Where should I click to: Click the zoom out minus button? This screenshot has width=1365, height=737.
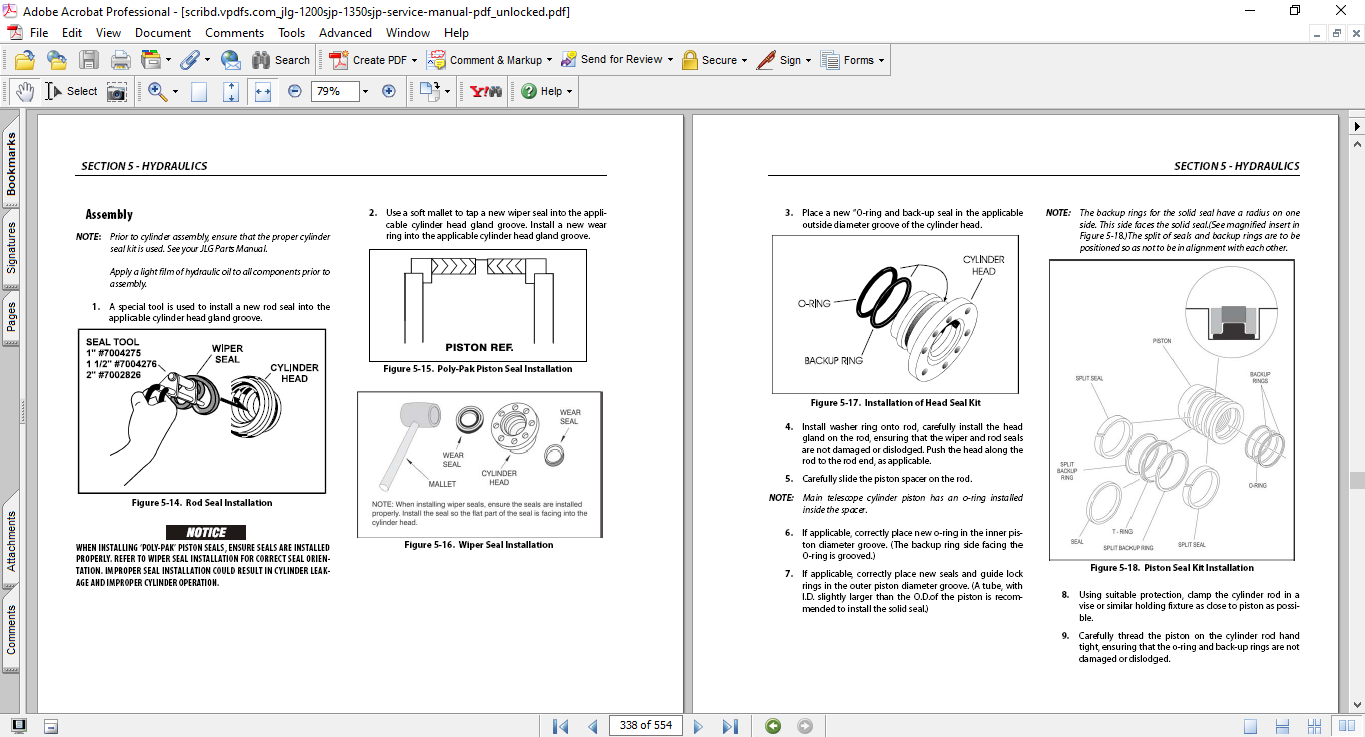pyautogui.click(x=295, y=91)
